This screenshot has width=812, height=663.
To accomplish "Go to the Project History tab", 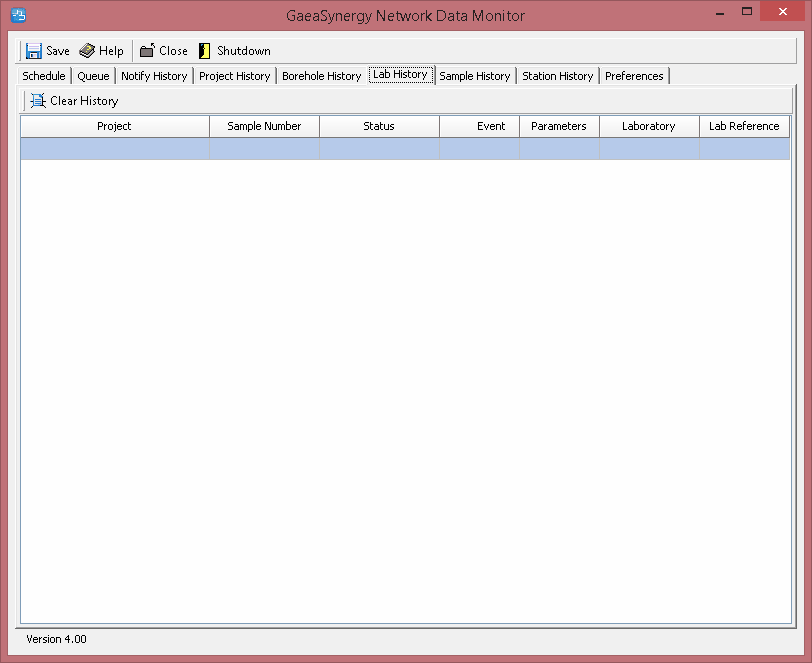I will point(235,76).
